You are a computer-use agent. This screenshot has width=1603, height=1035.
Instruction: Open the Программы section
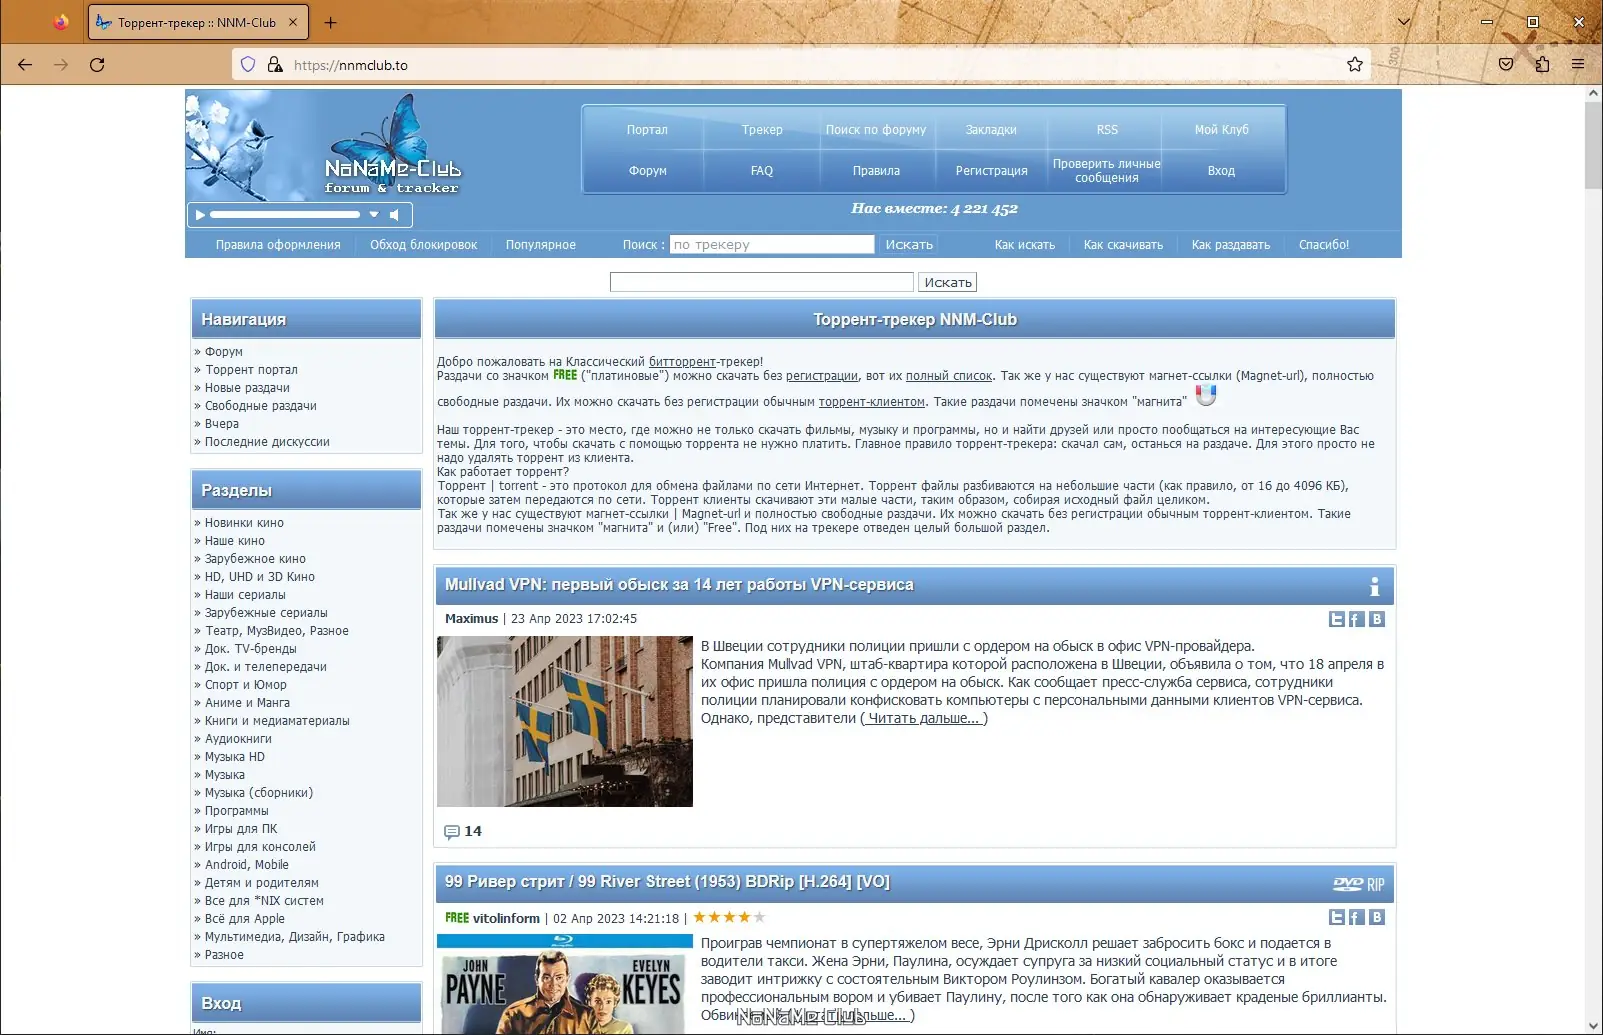[x=236, y=811]
